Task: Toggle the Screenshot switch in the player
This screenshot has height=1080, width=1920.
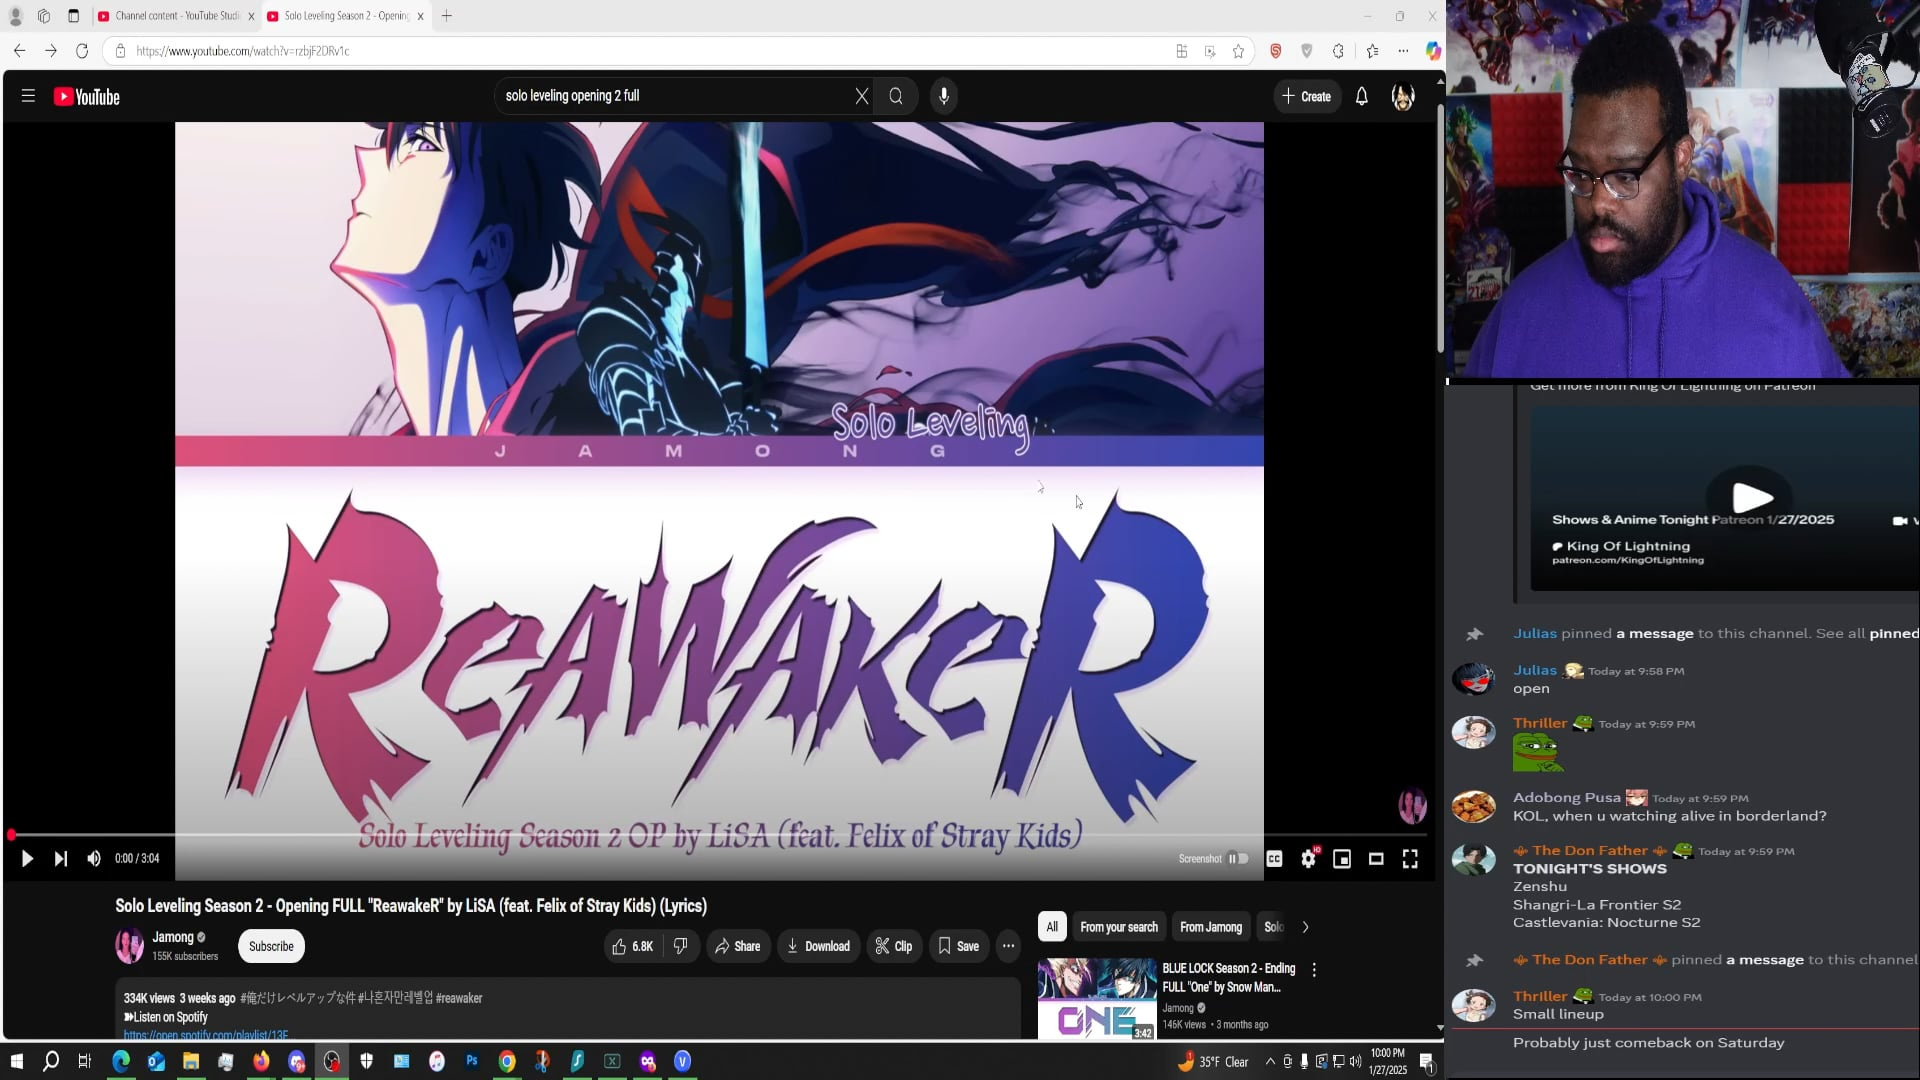Action: point(1238,859)
